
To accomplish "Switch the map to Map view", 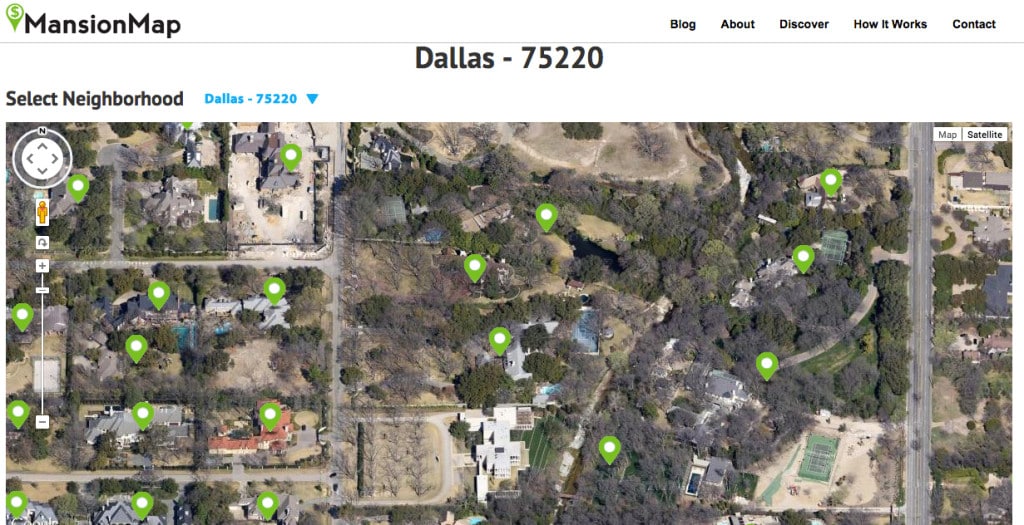I will coord(947,135).
